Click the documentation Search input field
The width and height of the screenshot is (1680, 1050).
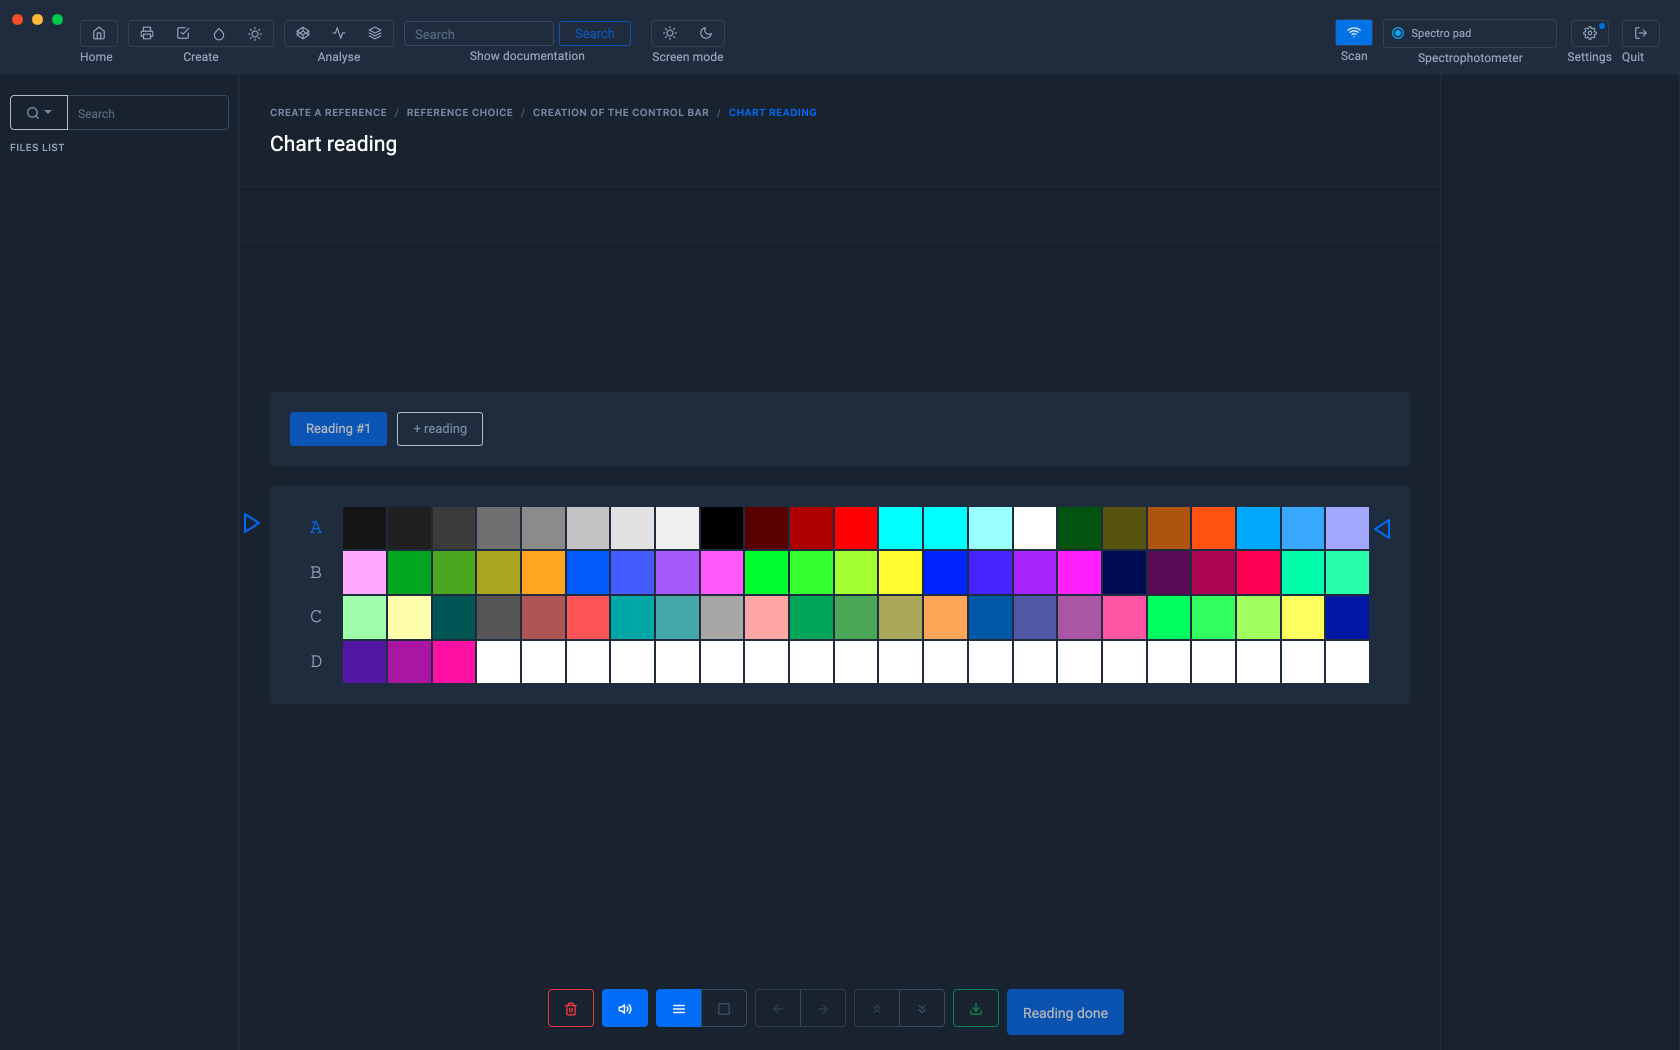click(x=479, y=34)
